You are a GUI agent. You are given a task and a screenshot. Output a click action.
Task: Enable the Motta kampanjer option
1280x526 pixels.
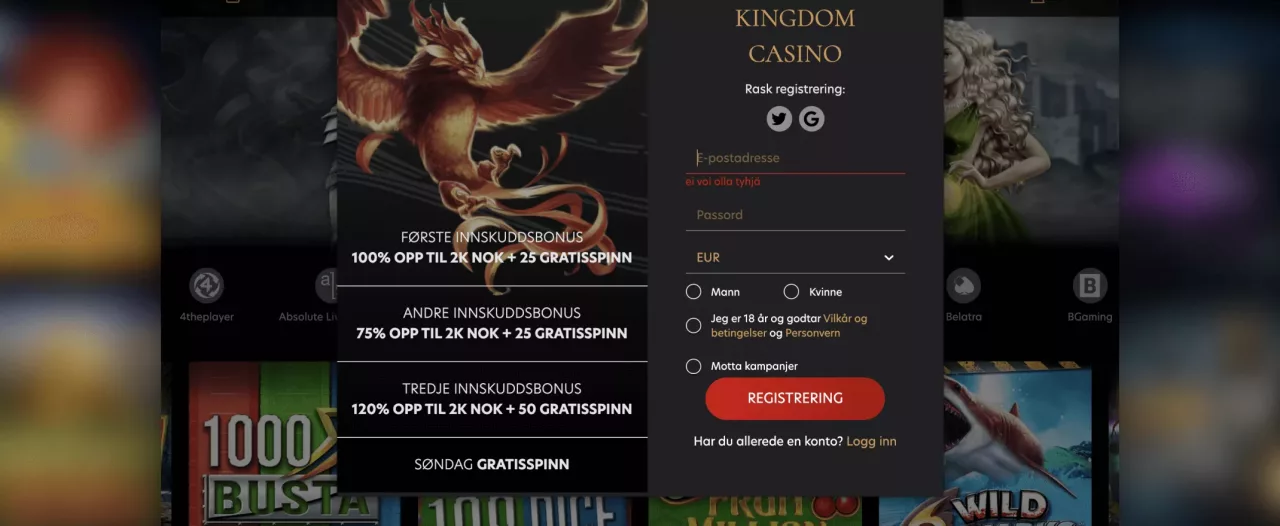(694, 366)
